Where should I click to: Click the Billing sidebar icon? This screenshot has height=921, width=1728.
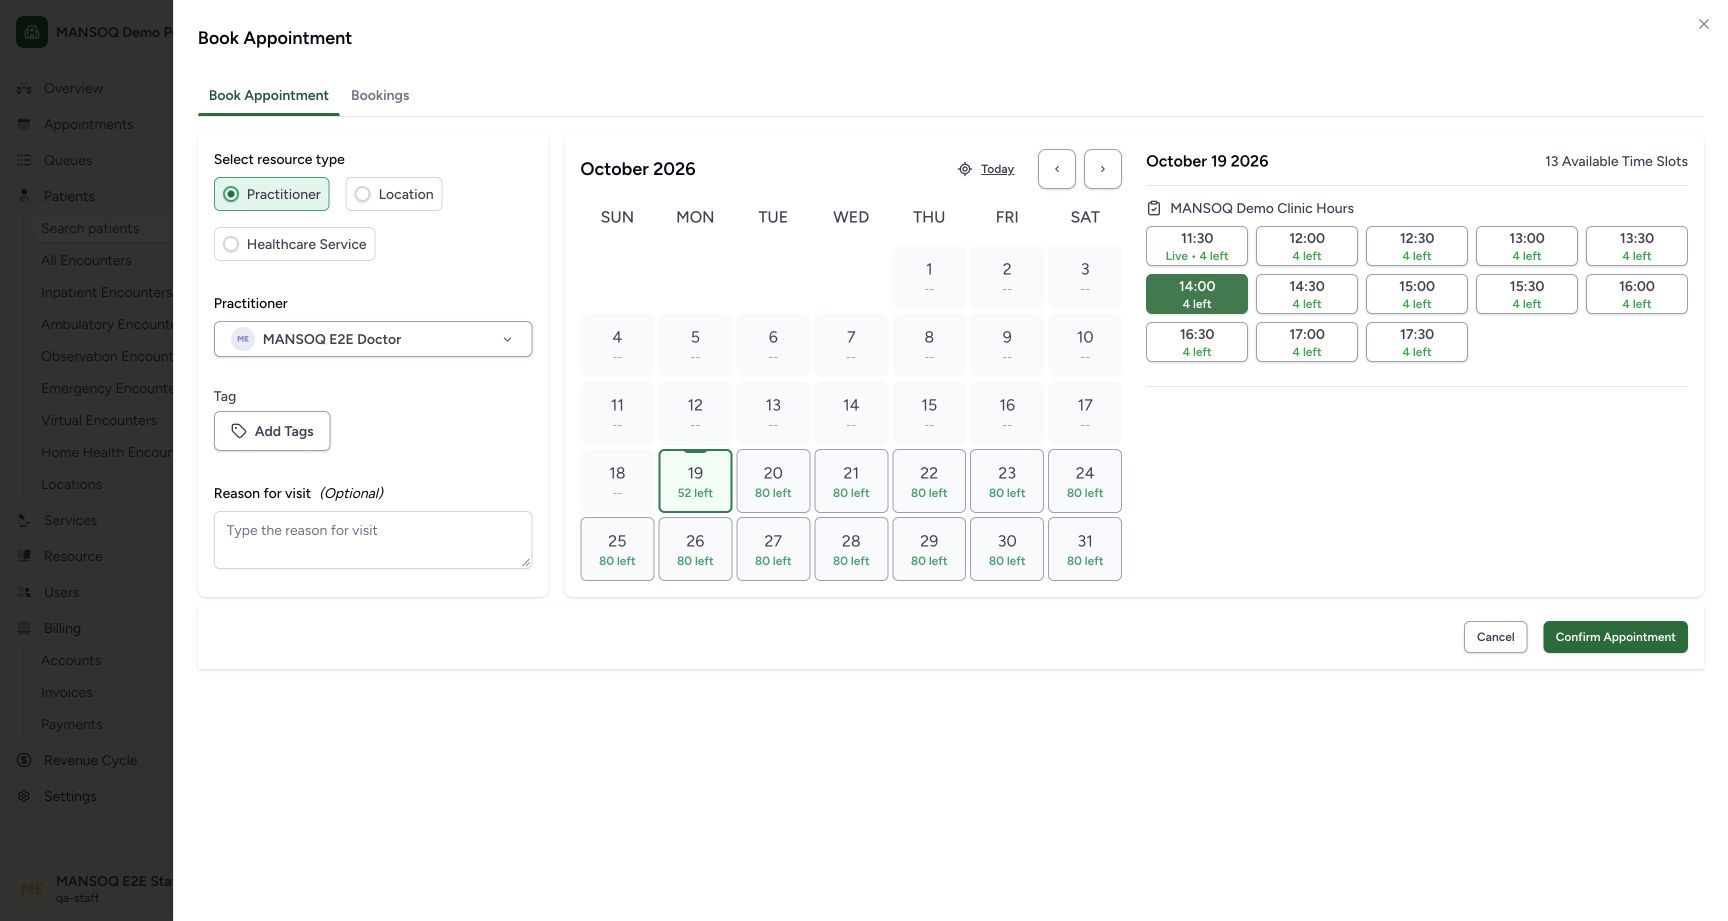(x=24, y=628)
